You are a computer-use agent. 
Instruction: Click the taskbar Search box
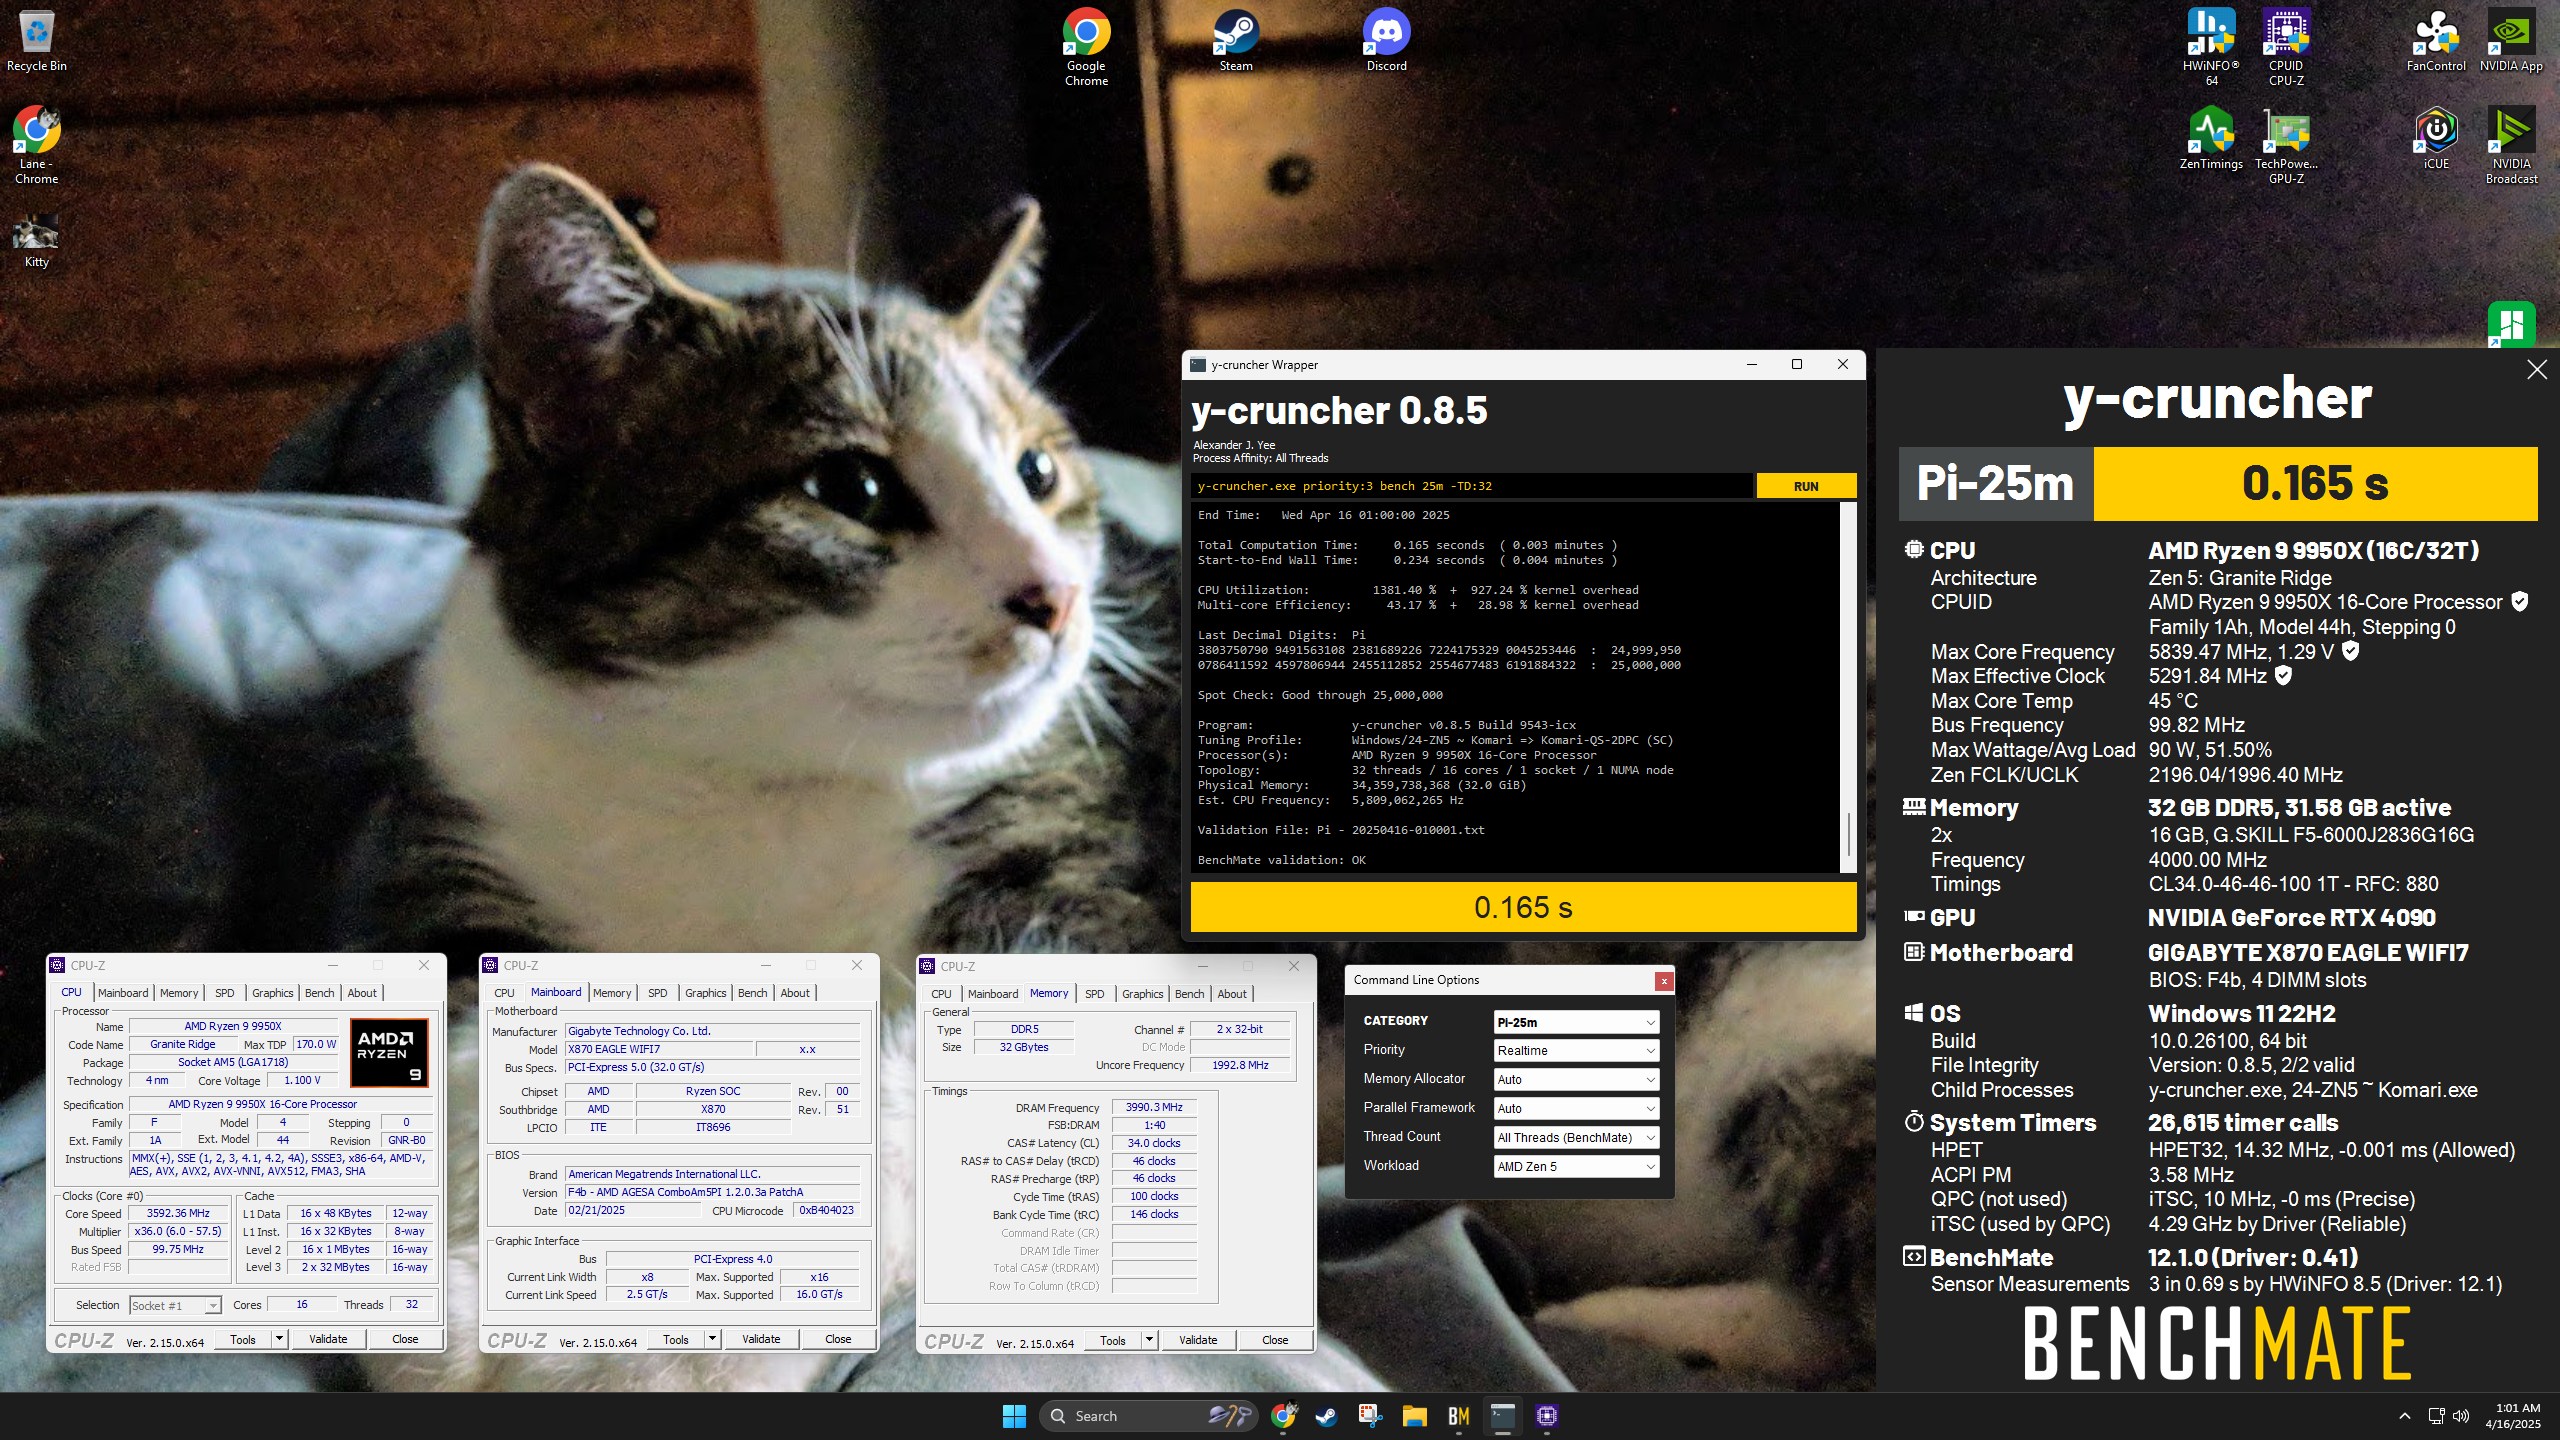[1148, 1416]
